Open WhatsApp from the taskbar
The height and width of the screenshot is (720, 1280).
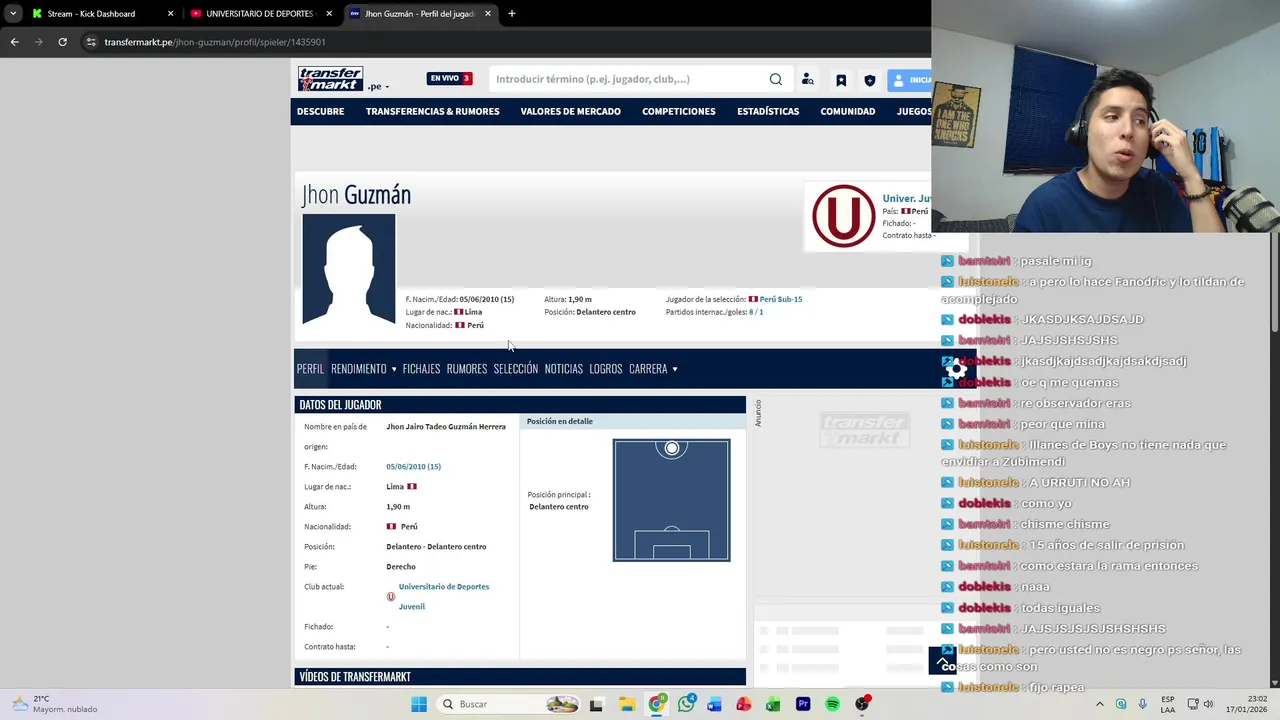point(686,704)
